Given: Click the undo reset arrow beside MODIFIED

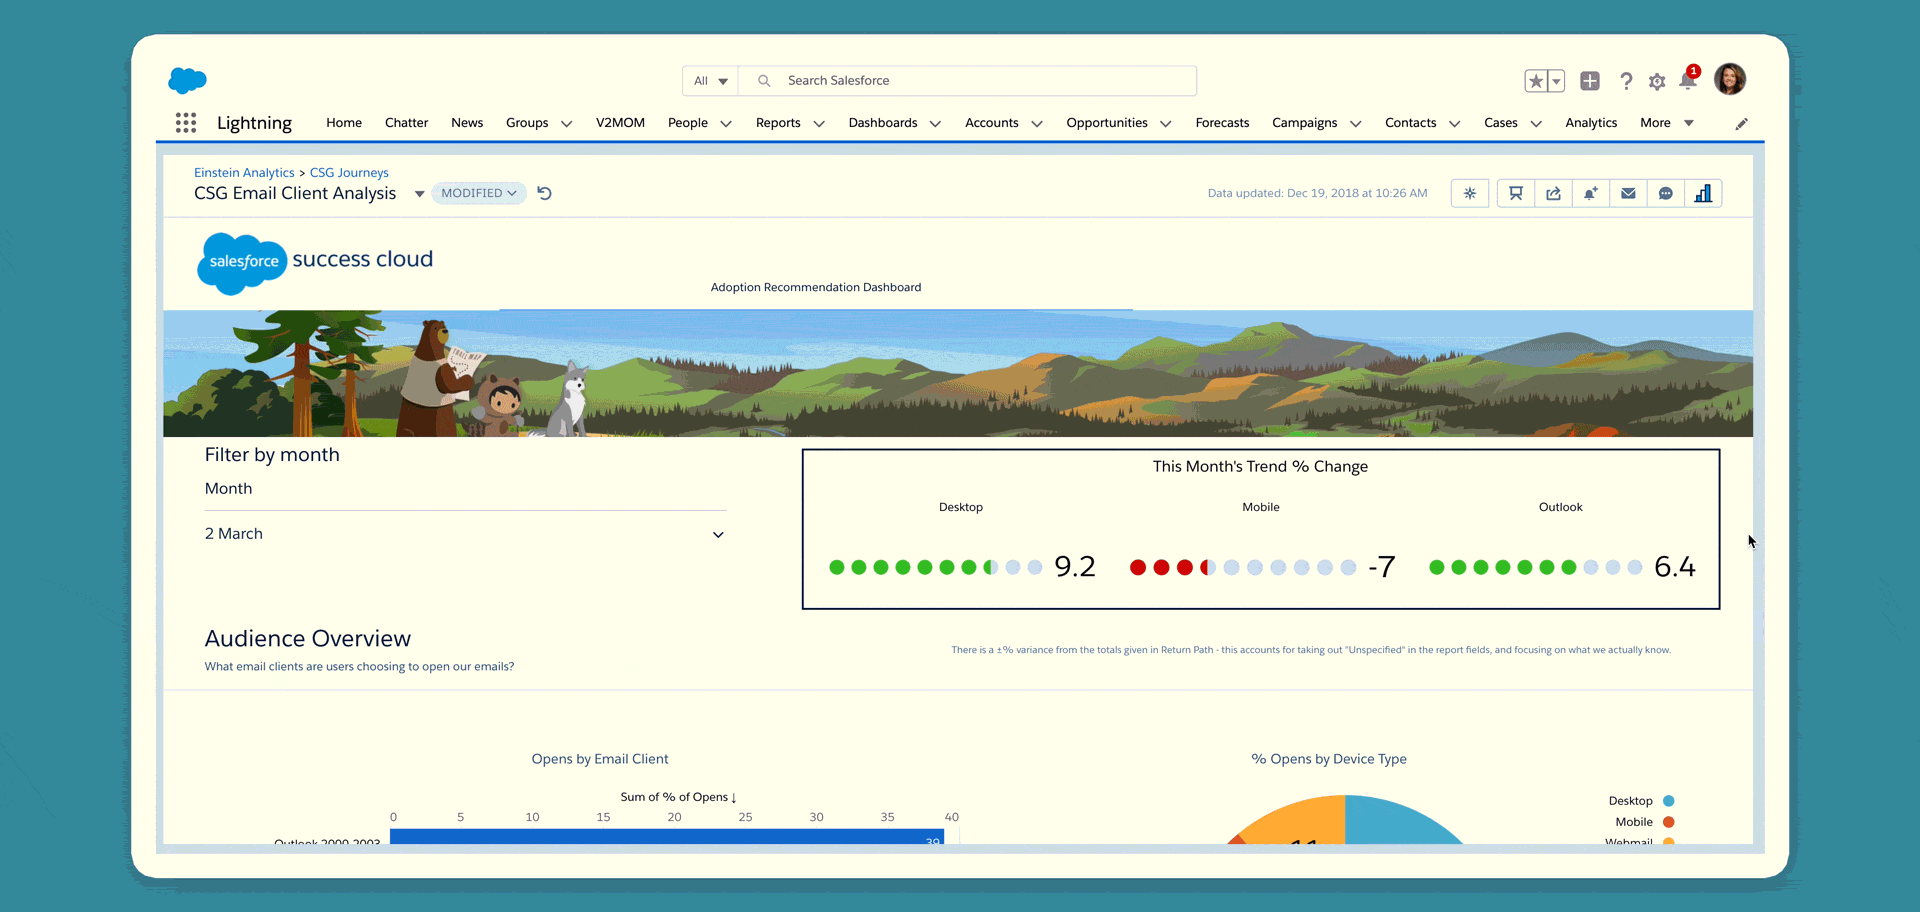Looking at the screenshot, I should [544, 193].
